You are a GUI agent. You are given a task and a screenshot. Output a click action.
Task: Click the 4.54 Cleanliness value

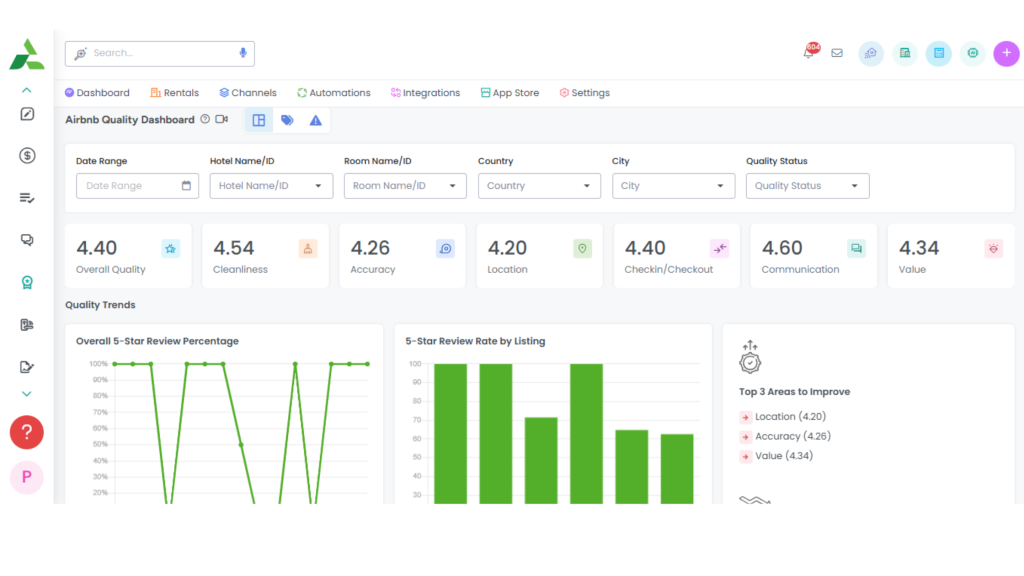pos(234,248)
